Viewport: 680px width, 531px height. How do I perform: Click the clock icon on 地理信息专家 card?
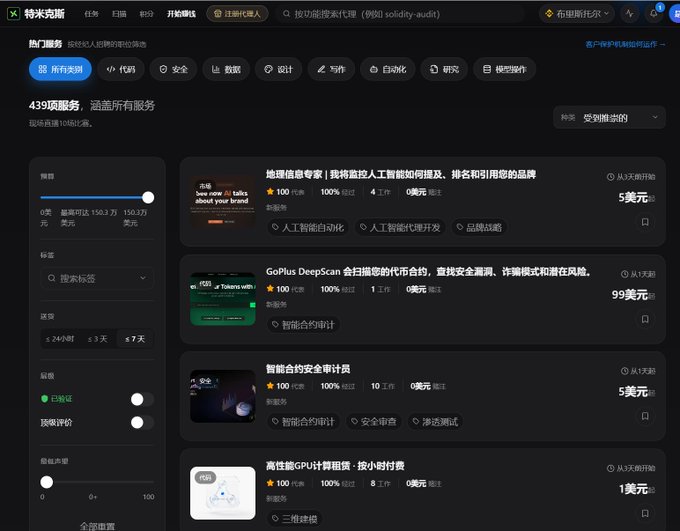610,177
